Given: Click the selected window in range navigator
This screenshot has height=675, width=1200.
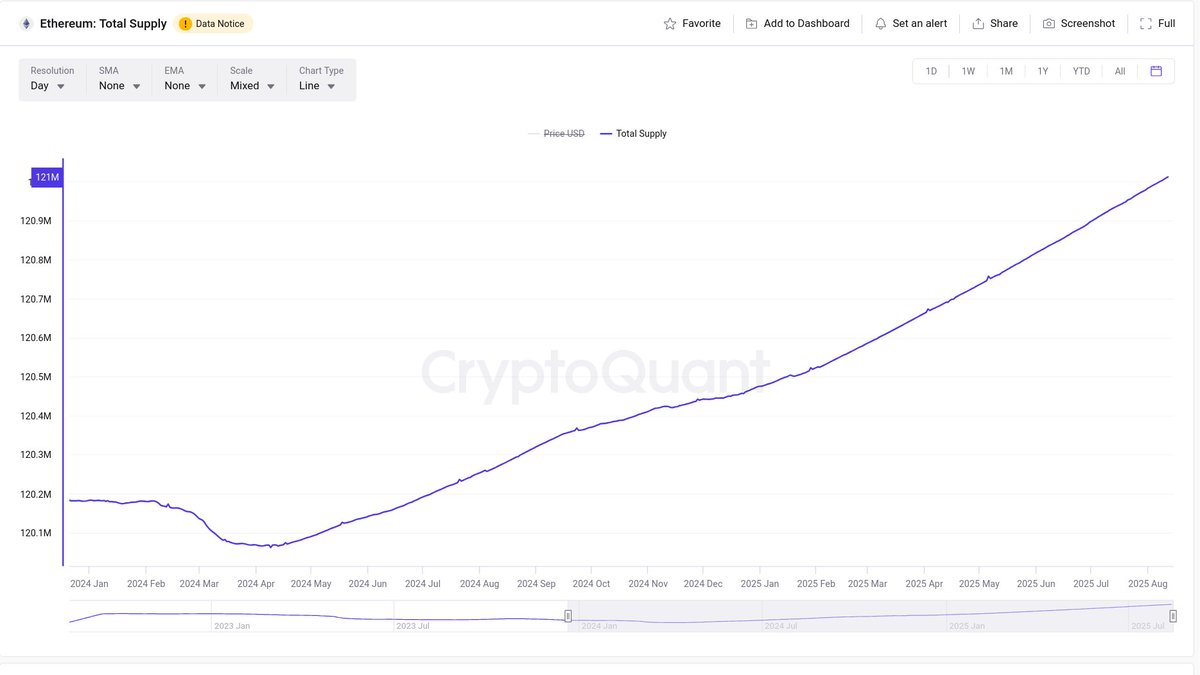Looking at the screenshot, I should [x=870, y=616].
